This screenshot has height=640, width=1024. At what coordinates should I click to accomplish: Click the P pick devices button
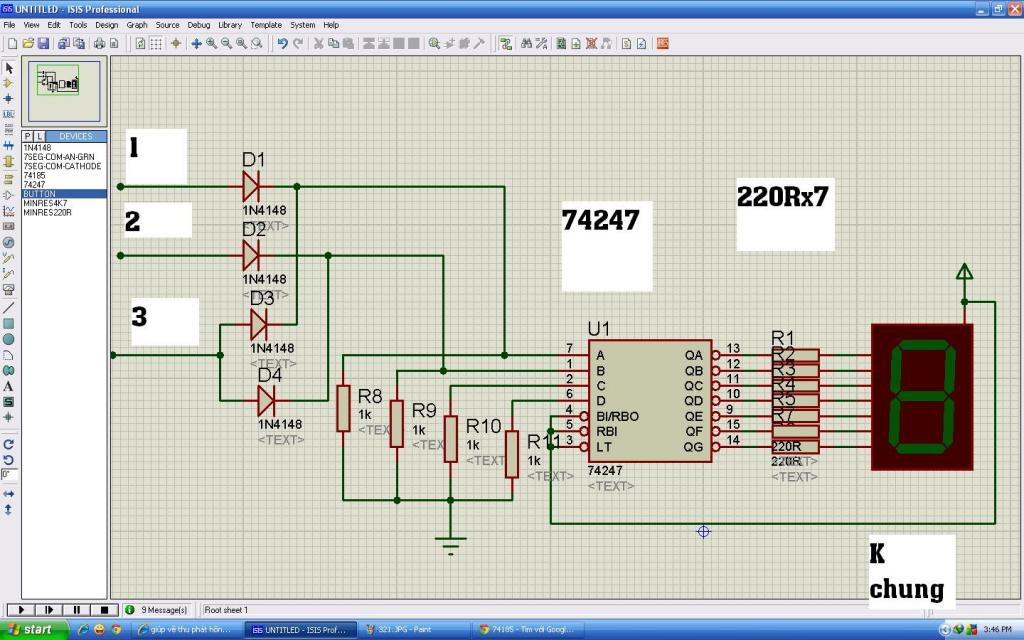point(27,136)
